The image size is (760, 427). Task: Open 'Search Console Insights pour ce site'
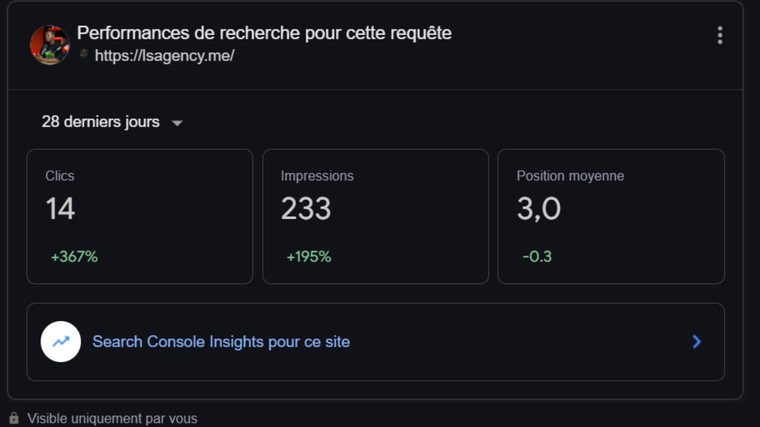[x=221, y=342]
